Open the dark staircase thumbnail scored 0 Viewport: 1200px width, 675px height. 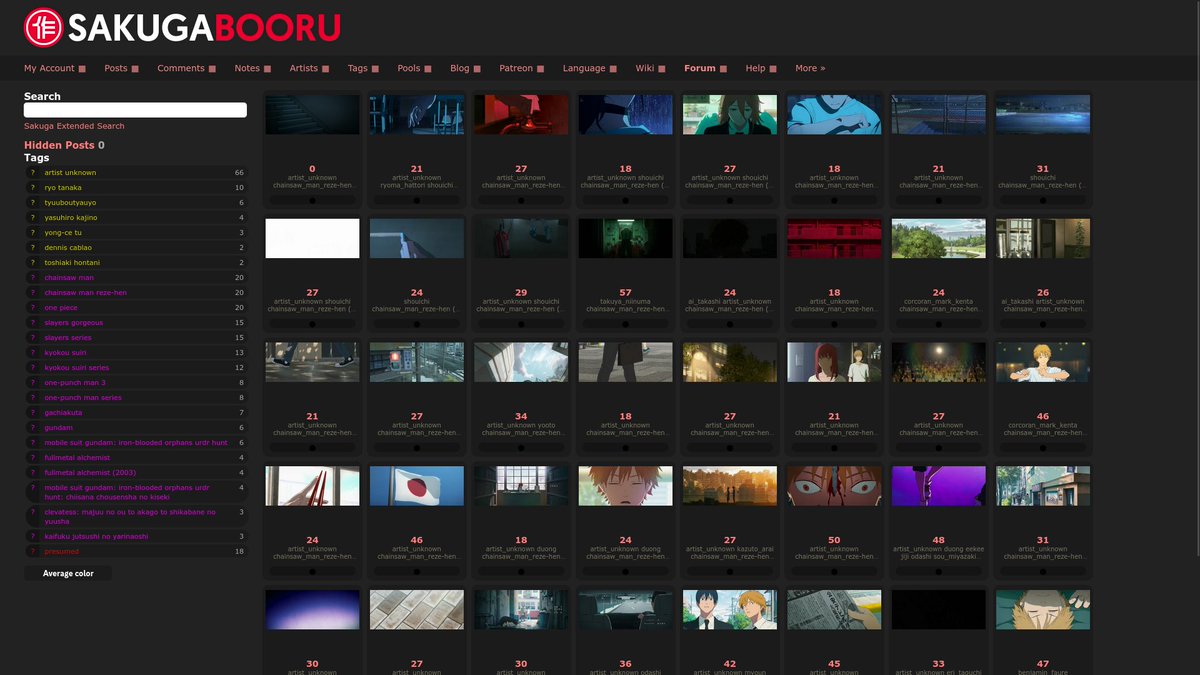312,114
